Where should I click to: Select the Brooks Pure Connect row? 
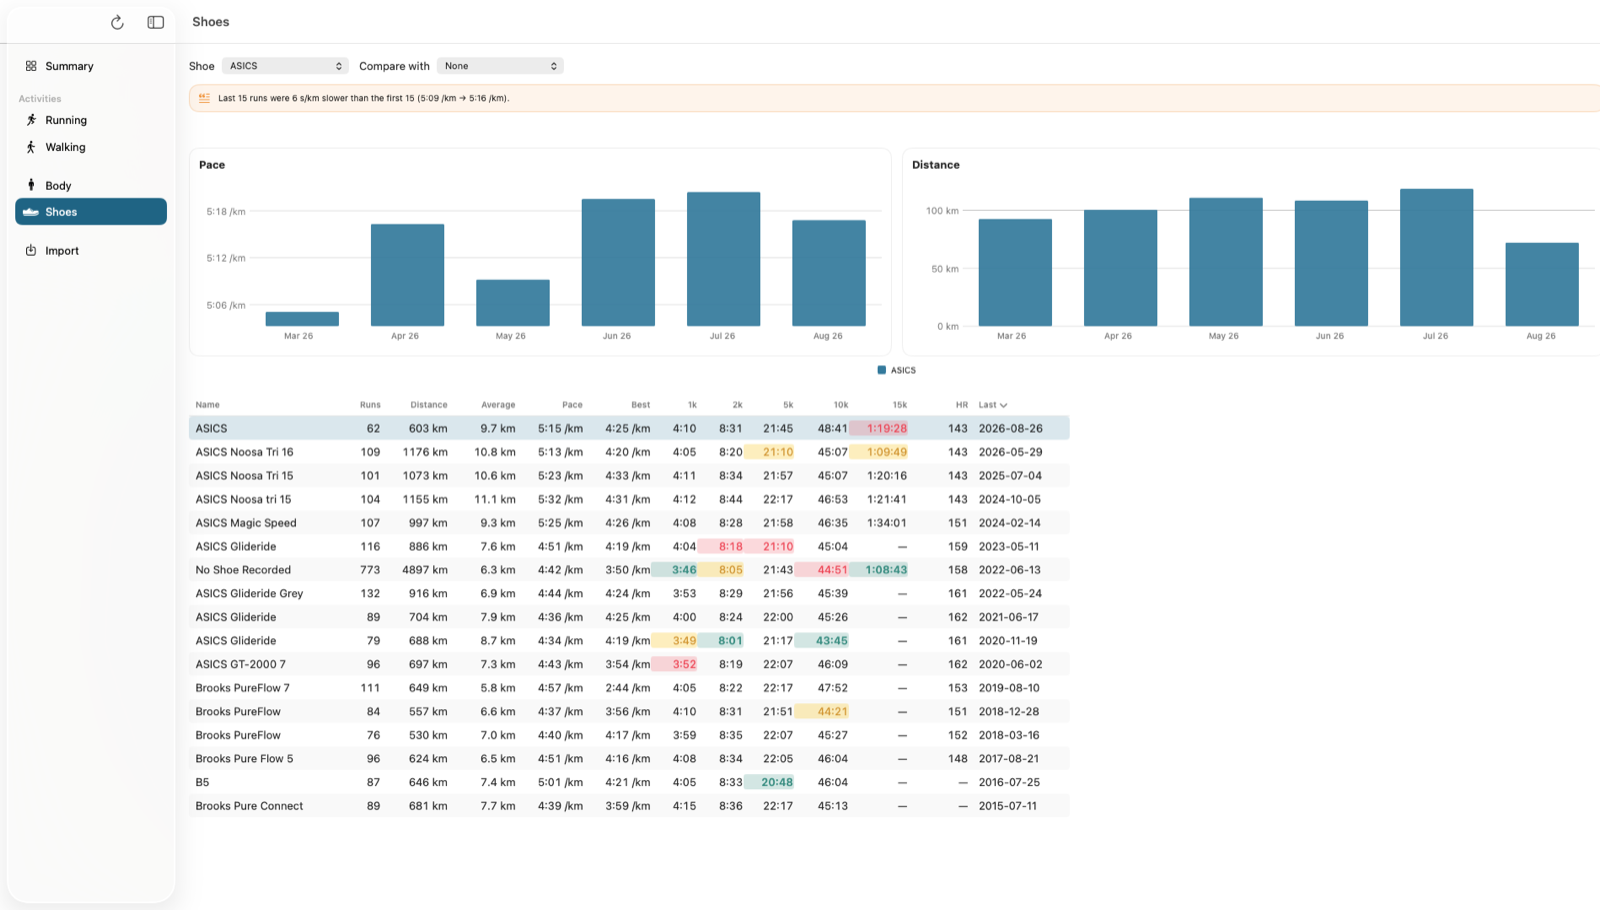pos(629,806)
